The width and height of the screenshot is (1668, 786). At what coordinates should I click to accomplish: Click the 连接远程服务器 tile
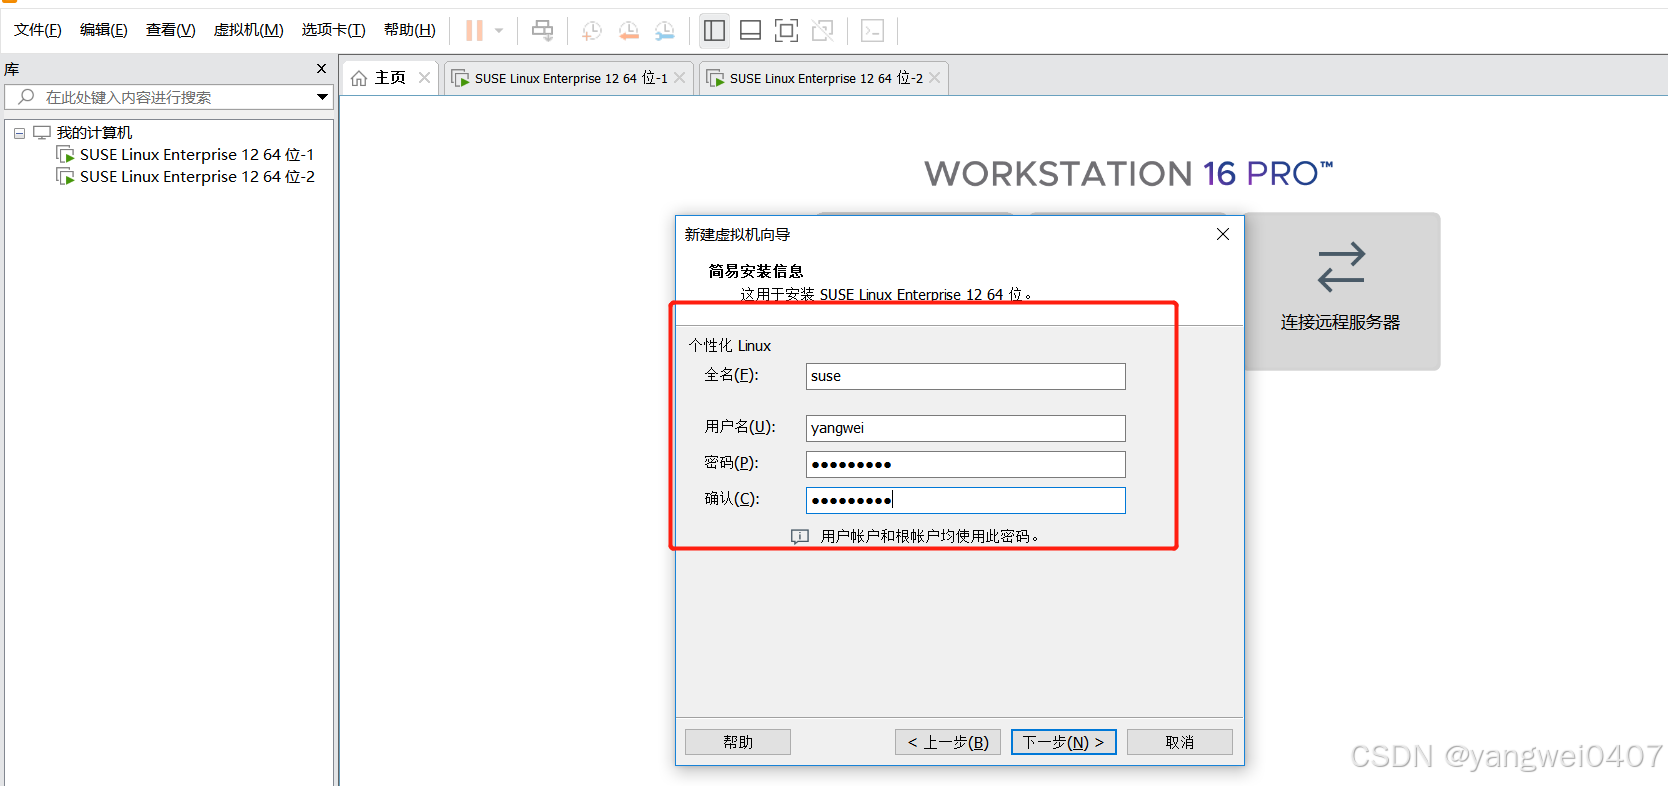tap(1341, 291)
